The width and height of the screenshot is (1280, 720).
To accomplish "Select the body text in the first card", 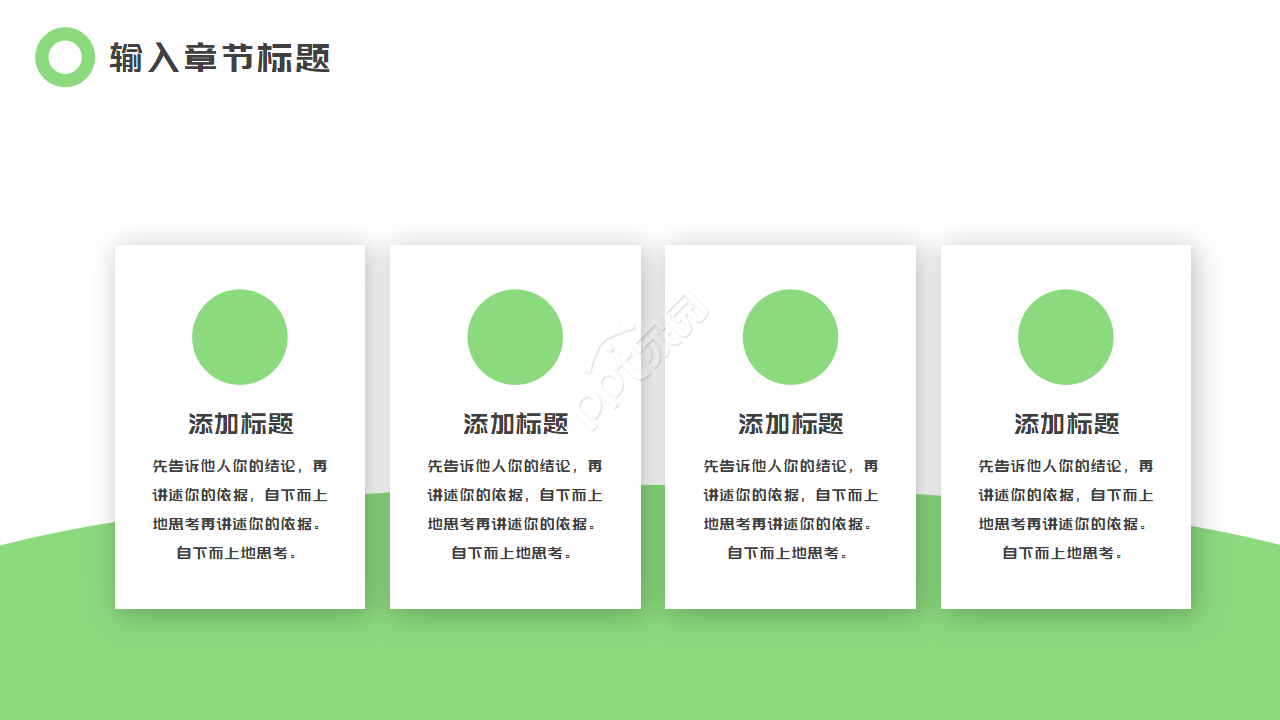I will [240, 508].
